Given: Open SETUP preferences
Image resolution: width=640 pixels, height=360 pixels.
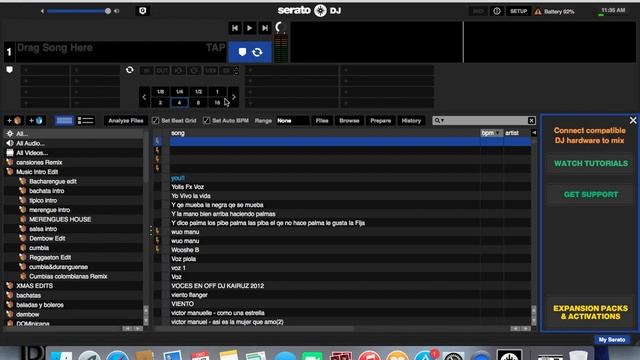Looking at the screenshot, I should coord(518,11).
